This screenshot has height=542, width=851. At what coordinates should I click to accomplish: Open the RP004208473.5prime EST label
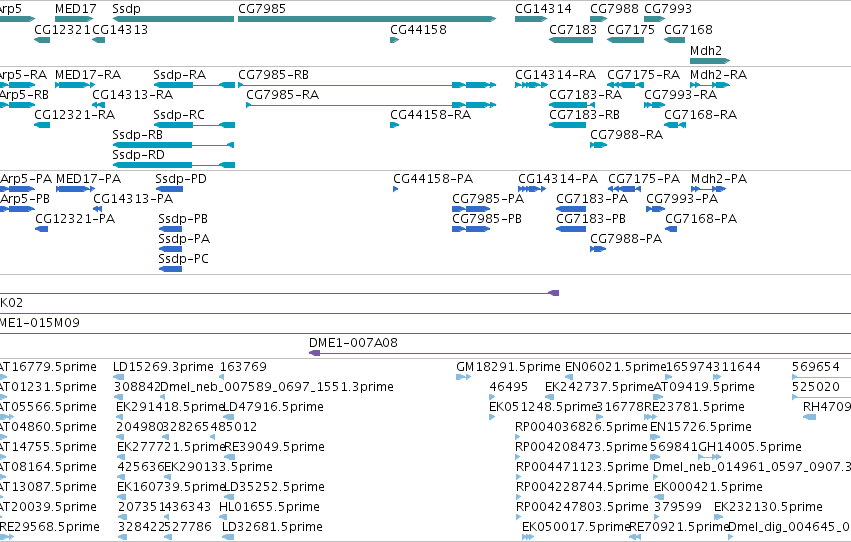coord(582,447)
